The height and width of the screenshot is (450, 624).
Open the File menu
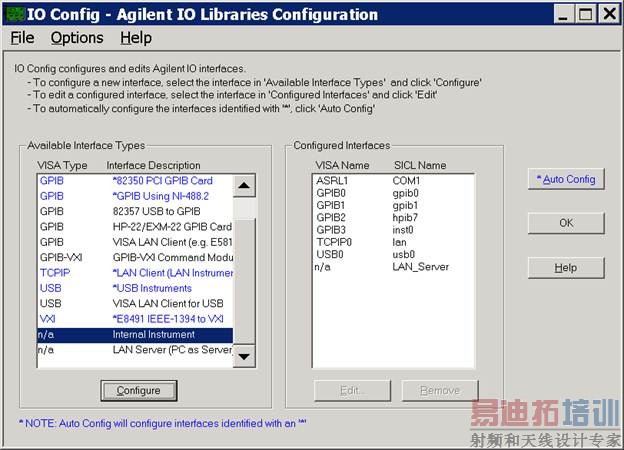(22, 38)
